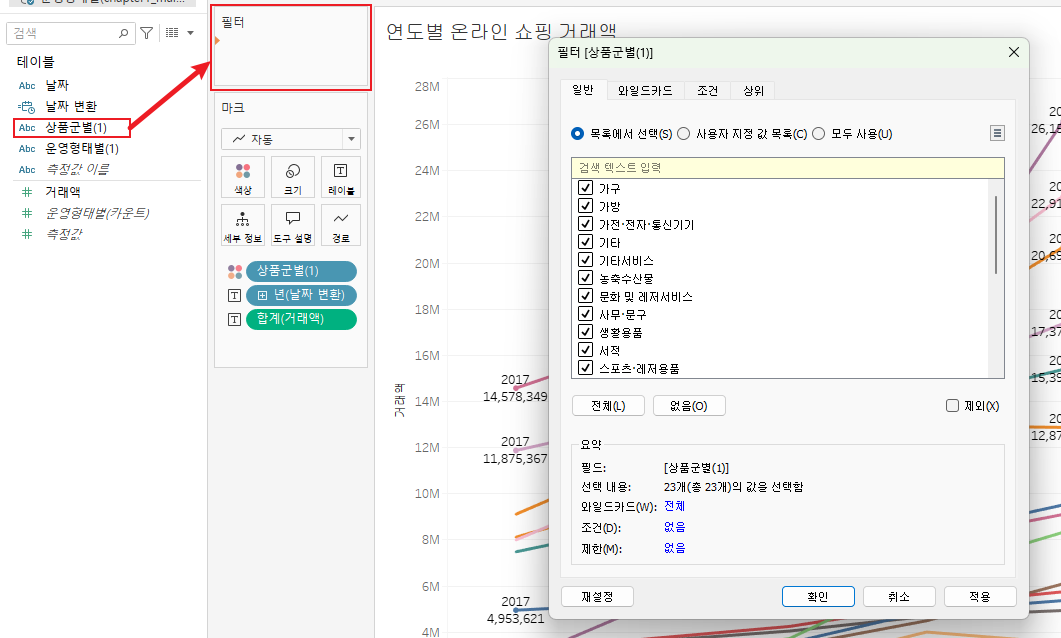Switch to the 와일드카드 tab
Viewport: 1061px width, 638px height.
pyautogui.click(x=645, y=91)
